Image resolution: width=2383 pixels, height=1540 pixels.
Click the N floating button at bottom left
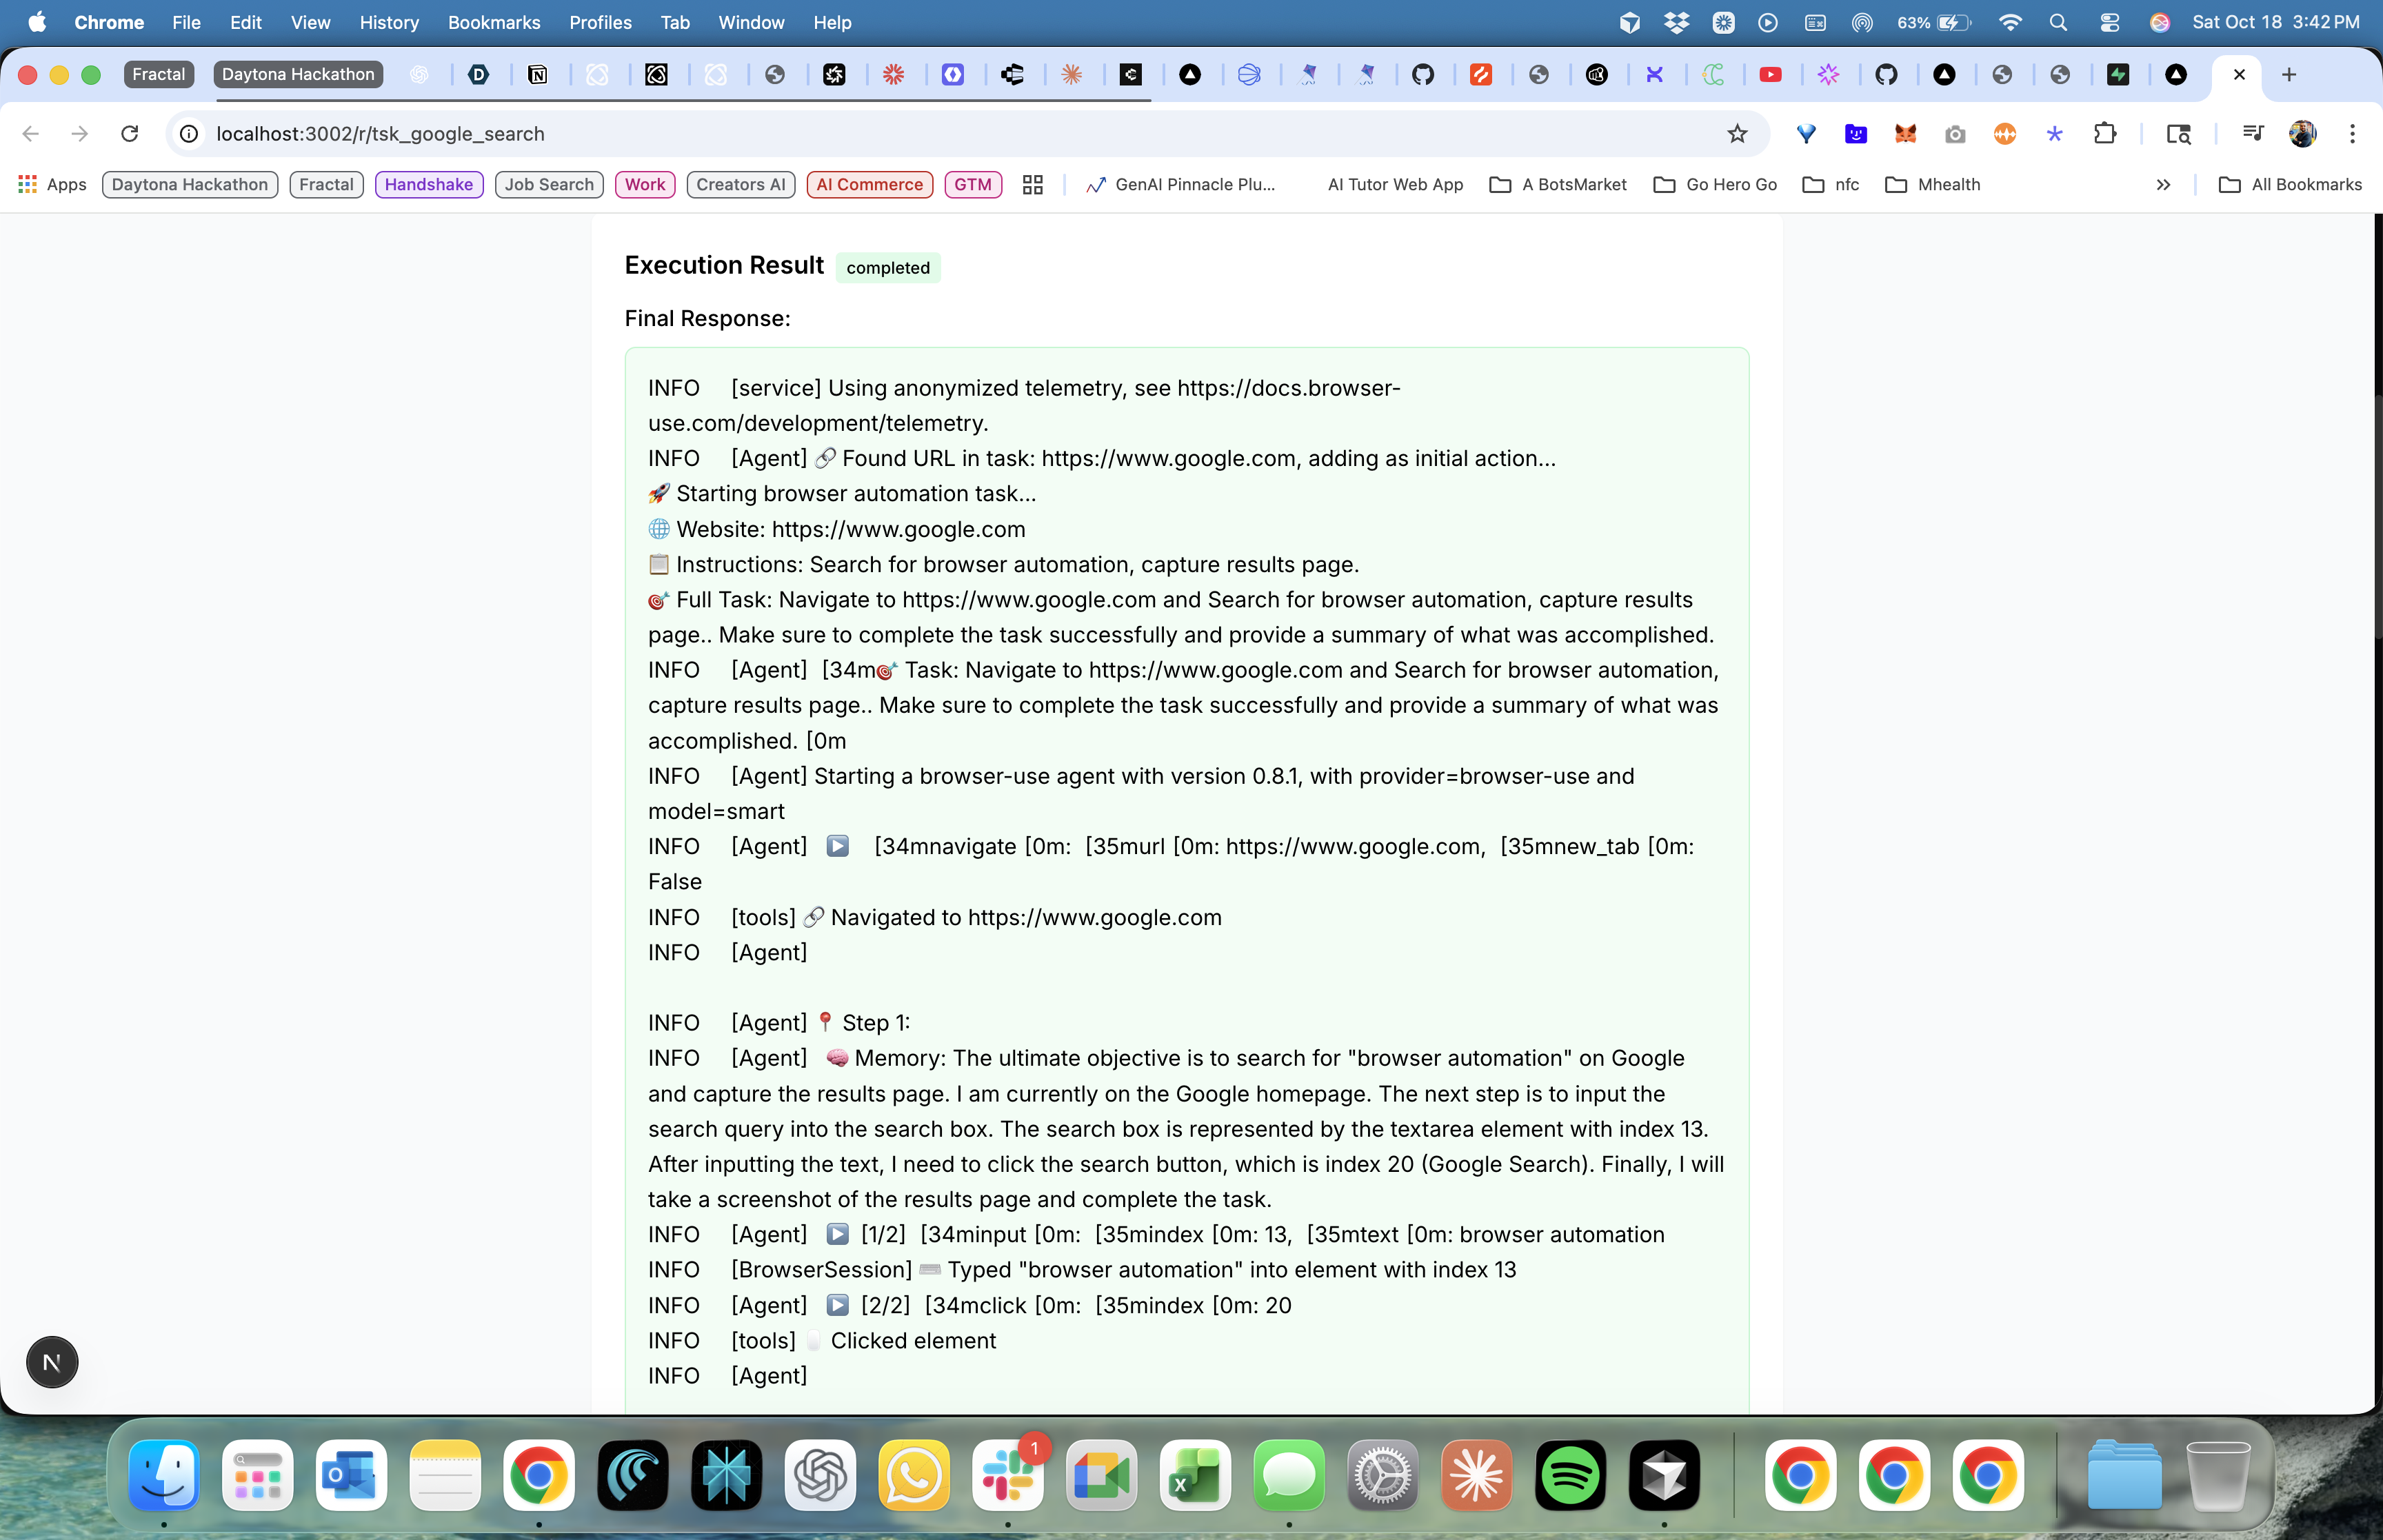click(x=52, y=1362)
